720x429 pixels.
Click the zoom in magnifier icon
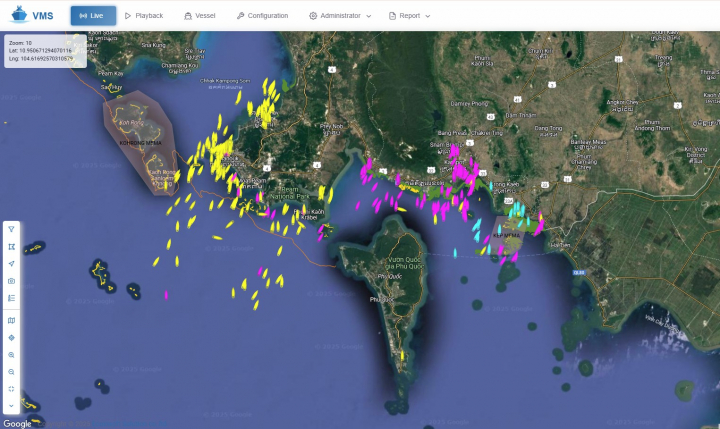click(x=11, y=355)
